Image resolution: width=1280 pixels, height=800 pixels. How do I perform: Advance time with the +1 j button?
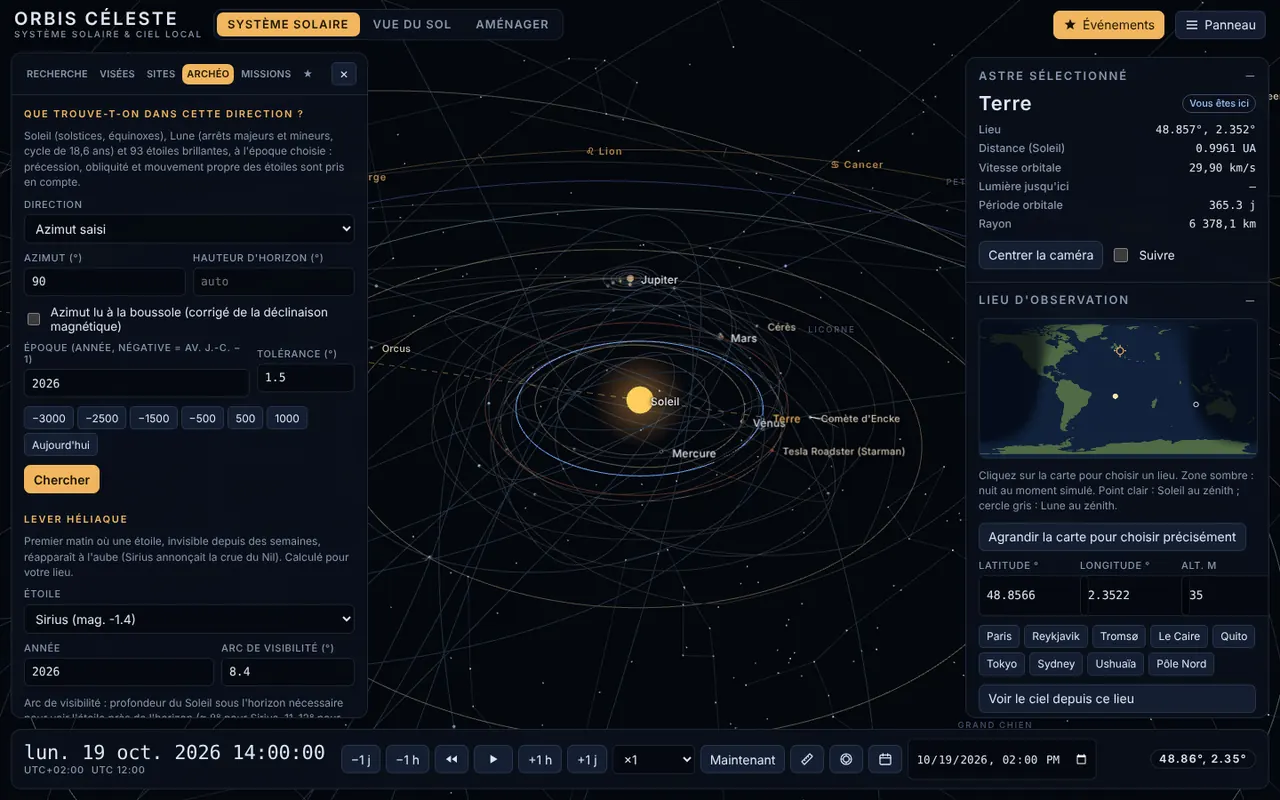point(587,759)
